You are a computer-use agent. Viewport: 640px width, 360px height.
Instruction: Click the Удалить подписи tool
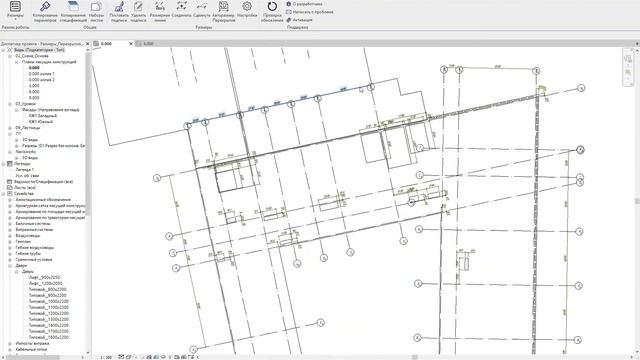[x=138, y=11]
